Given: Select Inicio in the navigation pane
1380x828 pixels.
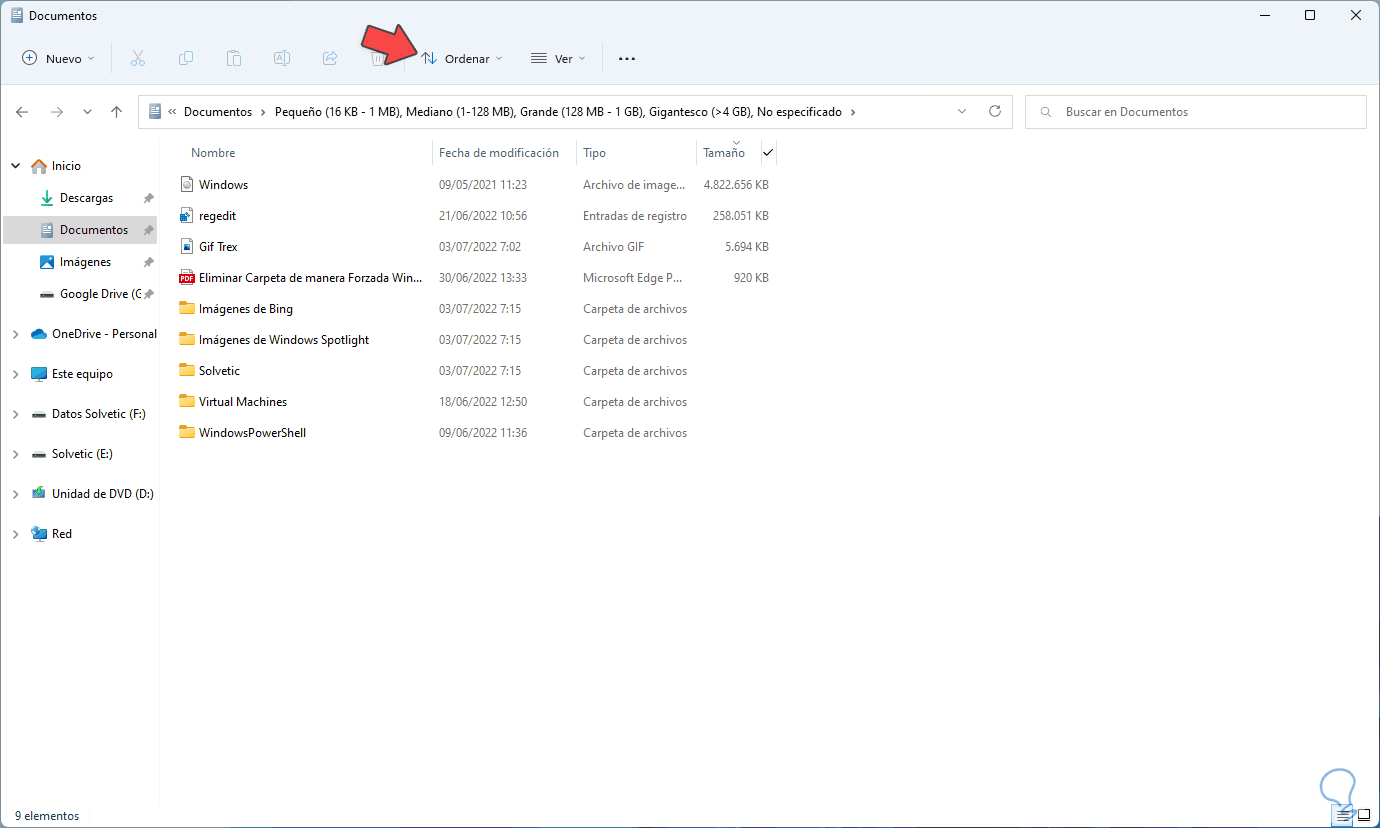Looking at the screenshot, I should [x=66, y=166].
